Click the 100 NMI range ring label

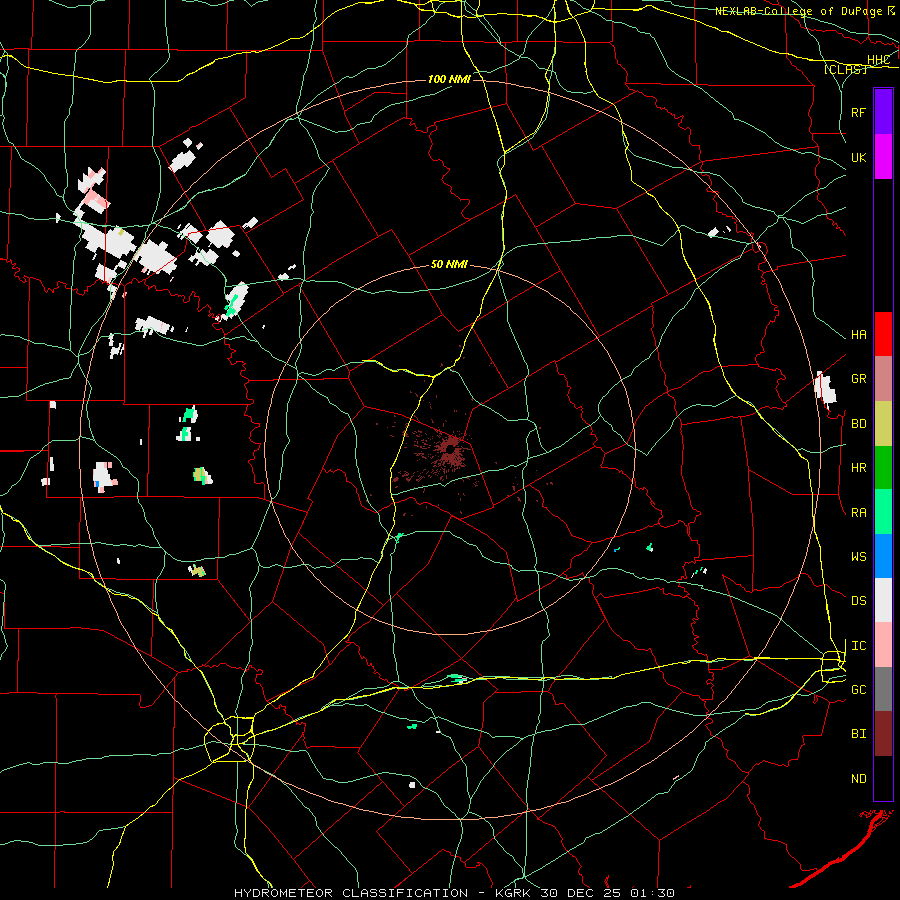point(449,79)
